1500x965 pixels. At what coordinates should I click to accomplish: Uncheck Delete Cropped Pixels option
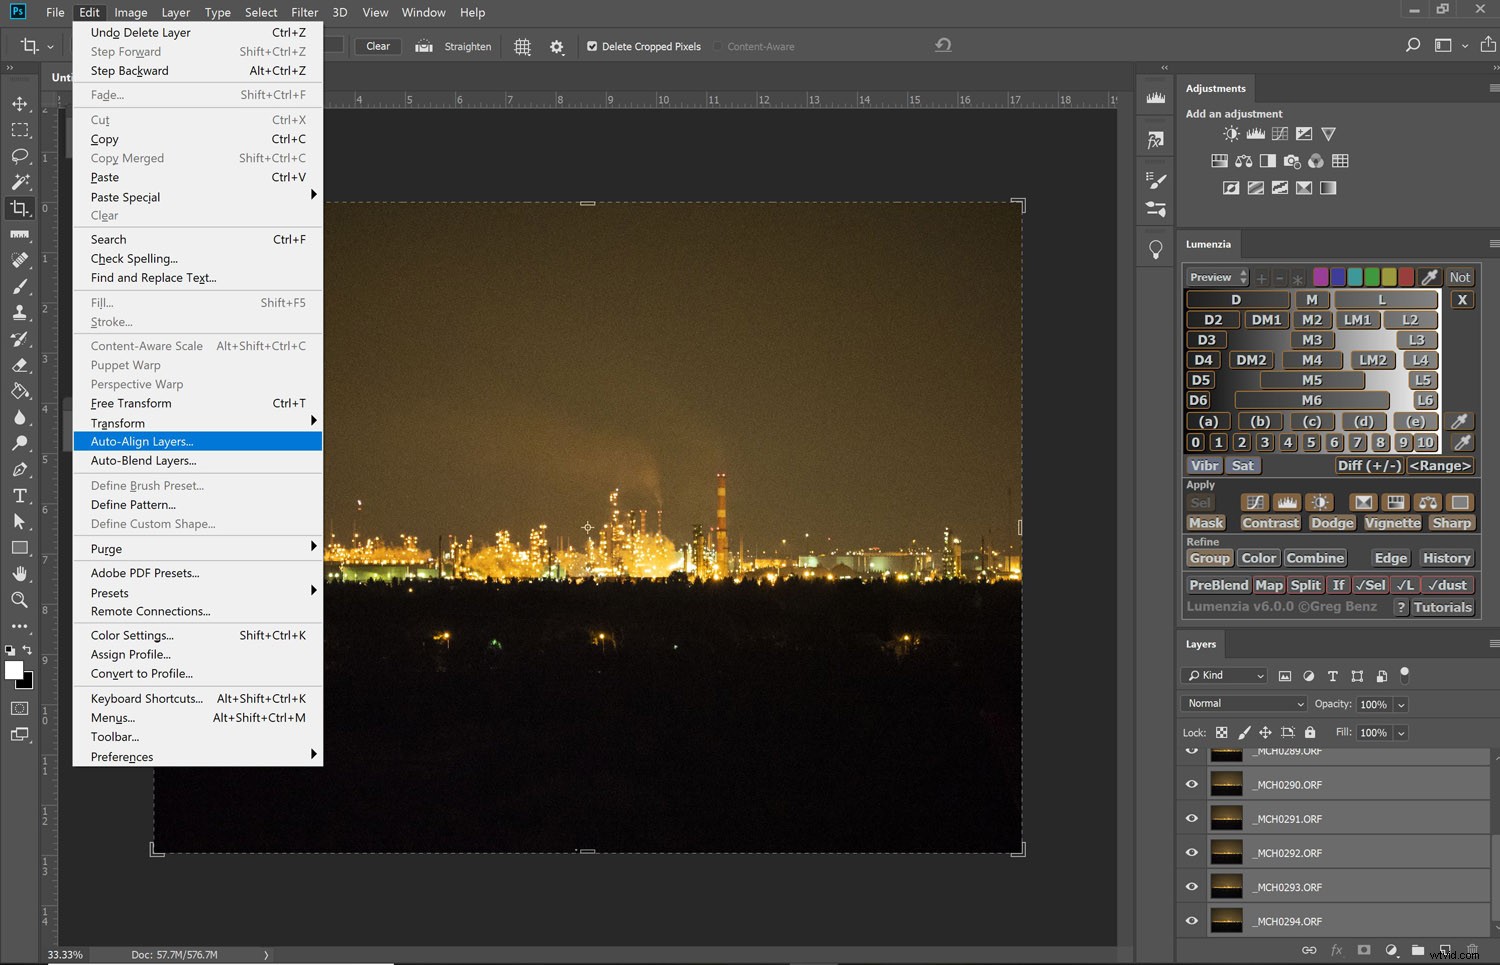click(x=593, y=46)
